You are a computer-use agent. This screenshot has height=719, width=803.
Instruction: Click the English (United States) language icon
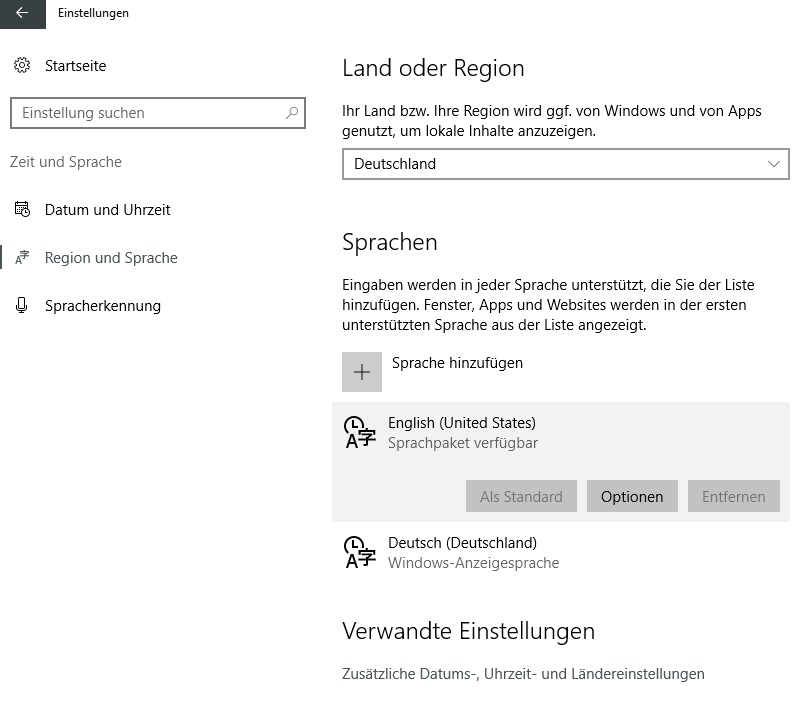tap(360, 433)
